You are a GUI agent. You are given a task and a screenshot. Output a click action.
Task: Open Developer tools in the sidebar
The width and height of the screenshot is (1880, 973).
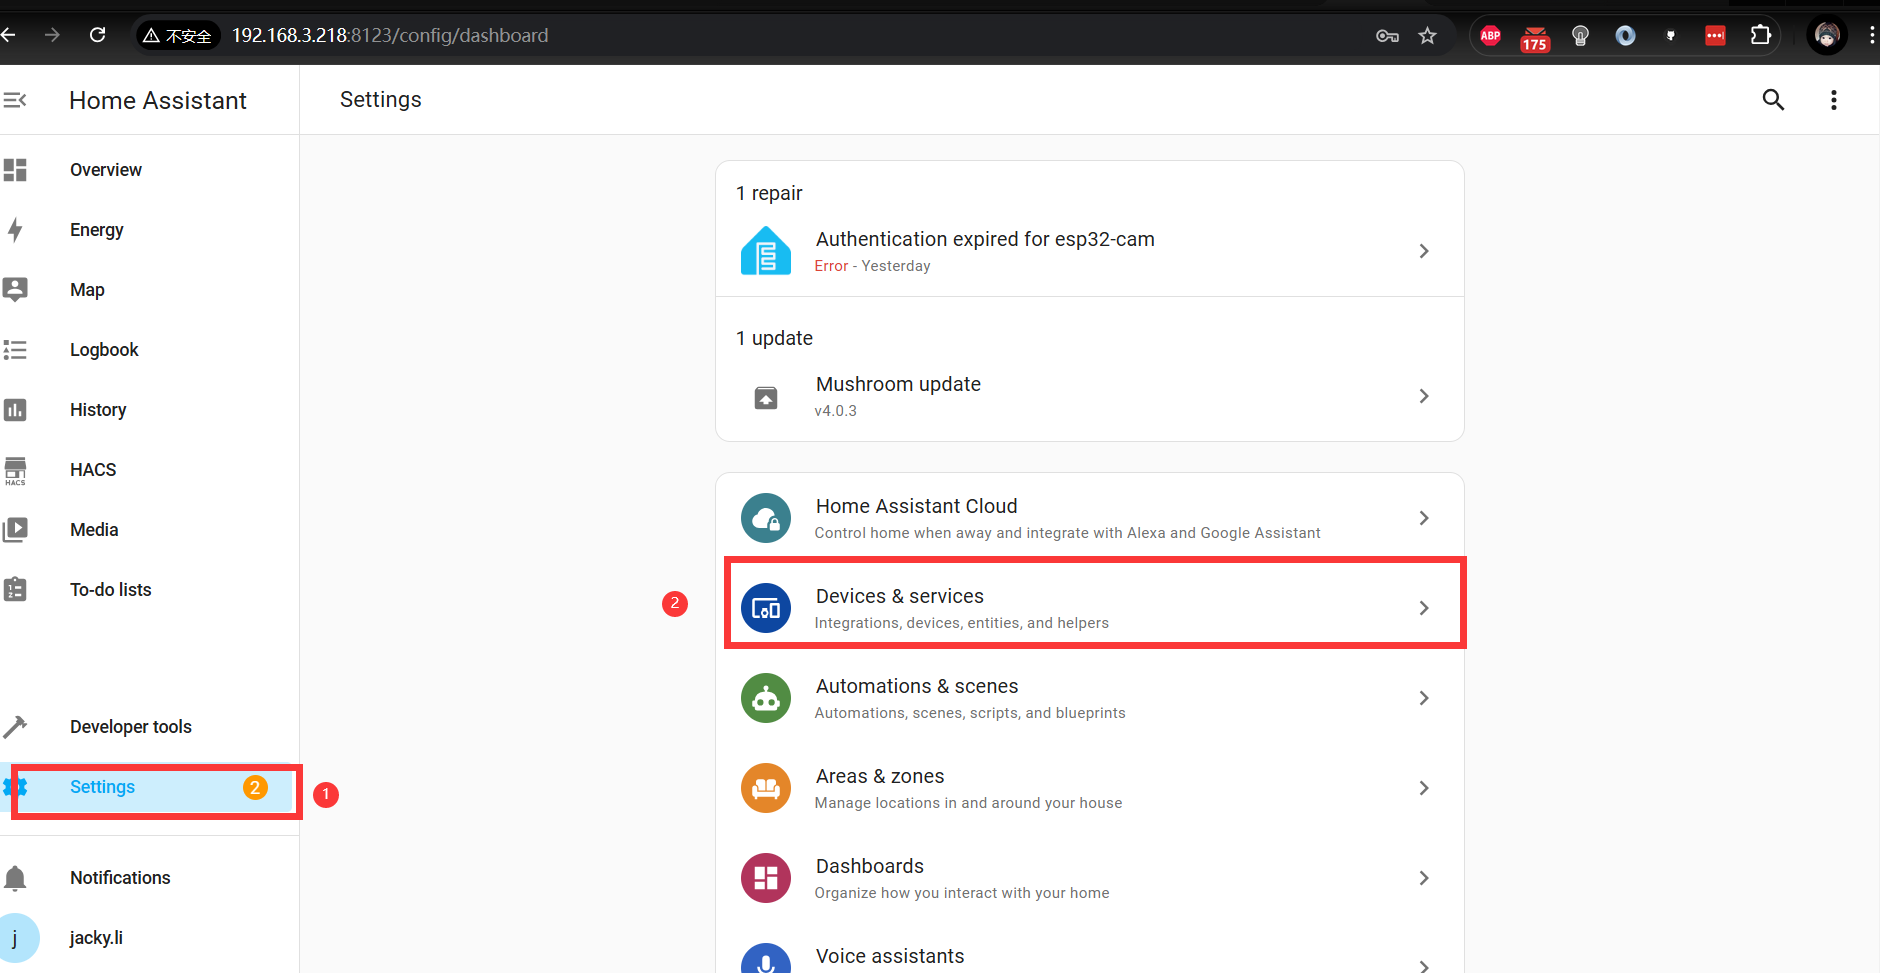(x=148, y=727)
